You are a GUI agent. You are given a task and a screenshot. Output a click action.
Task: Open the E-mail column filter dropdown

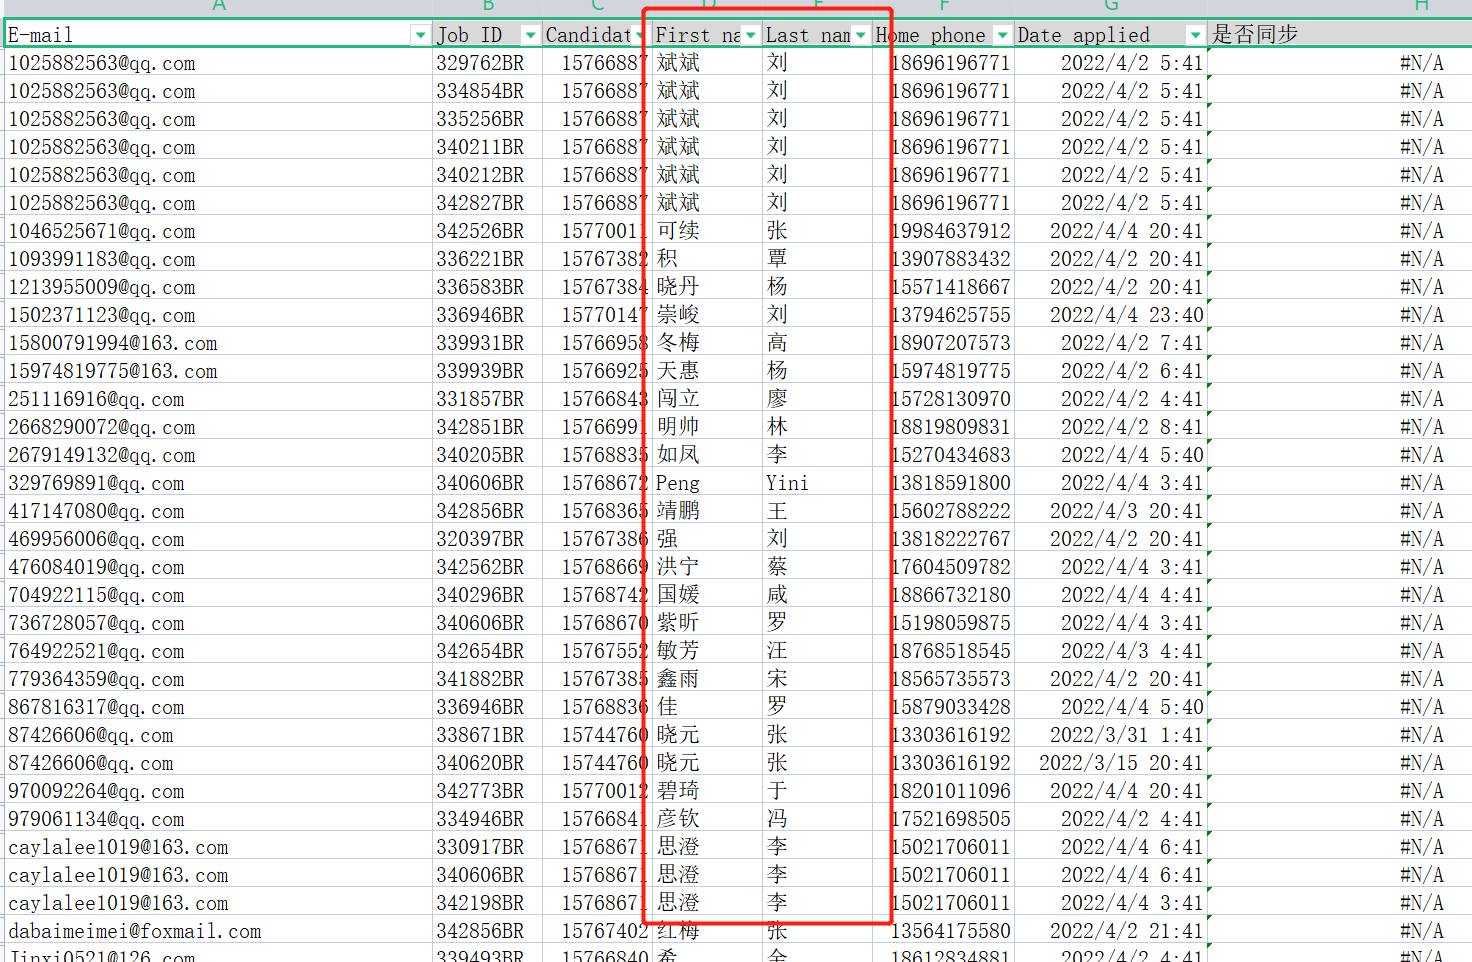pos(420,35)
